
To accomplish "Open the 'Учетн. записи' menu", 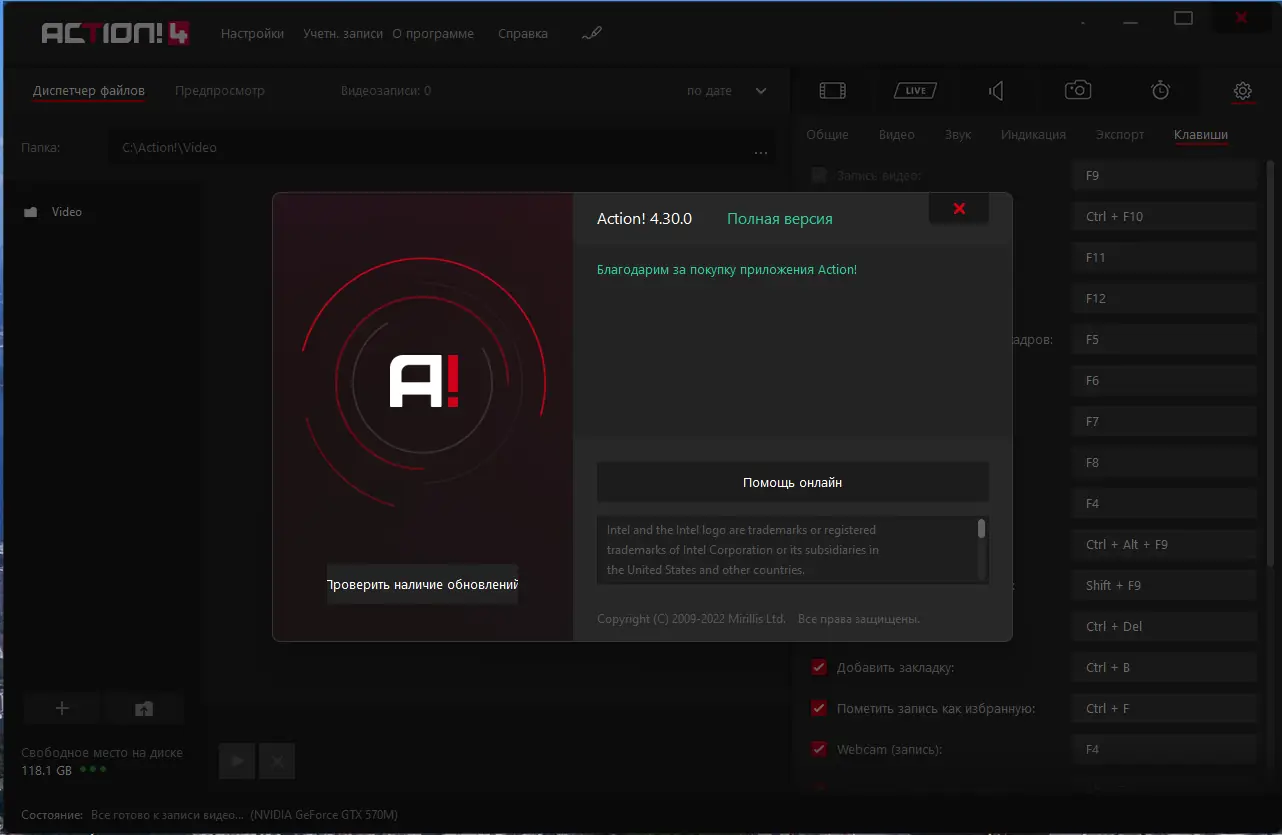I will (343, 33).
